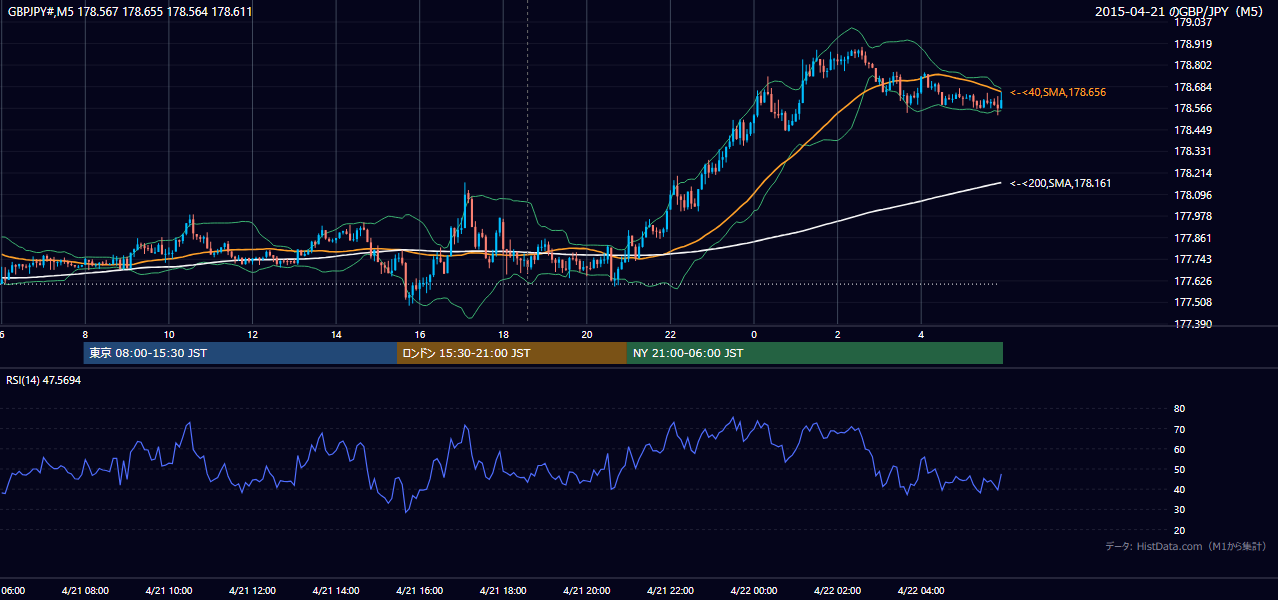Click the 4/22 04:00 time axis label
Screen dimensions: 1278x600
tap(921, 590)
